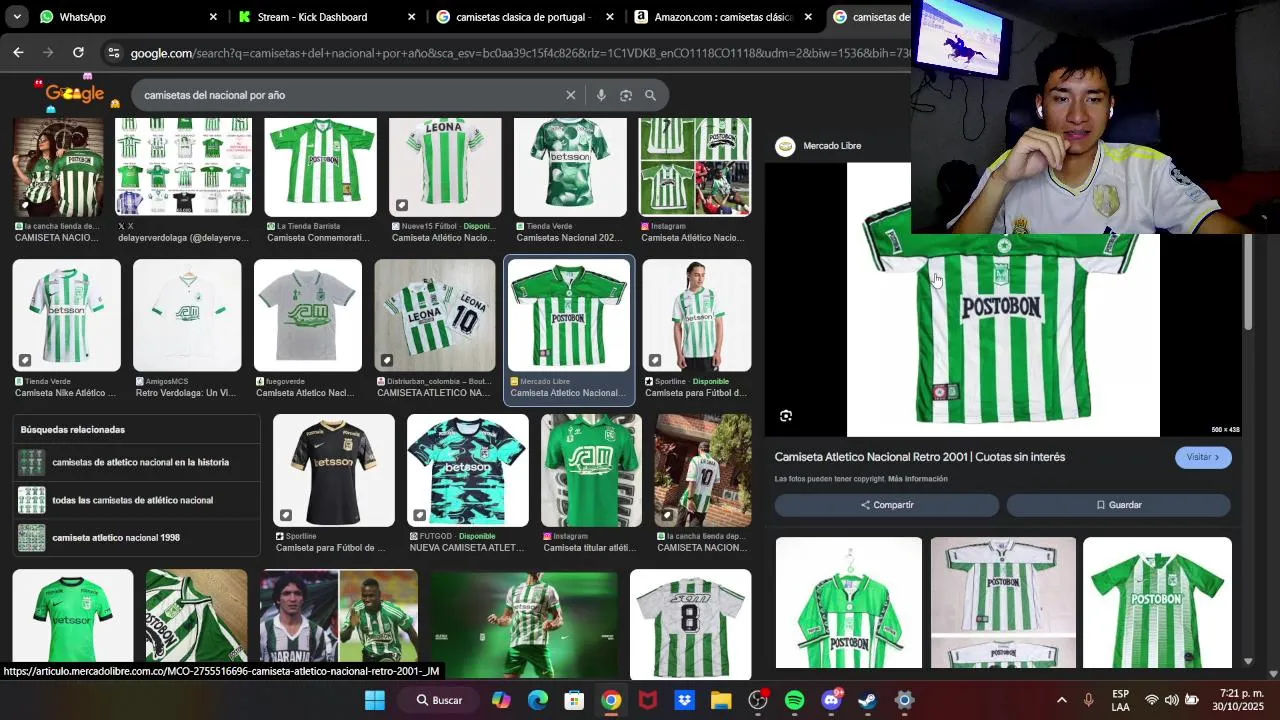Click the taskbar microphone tray icon
1280x720 pixels.
(1089, 700)
